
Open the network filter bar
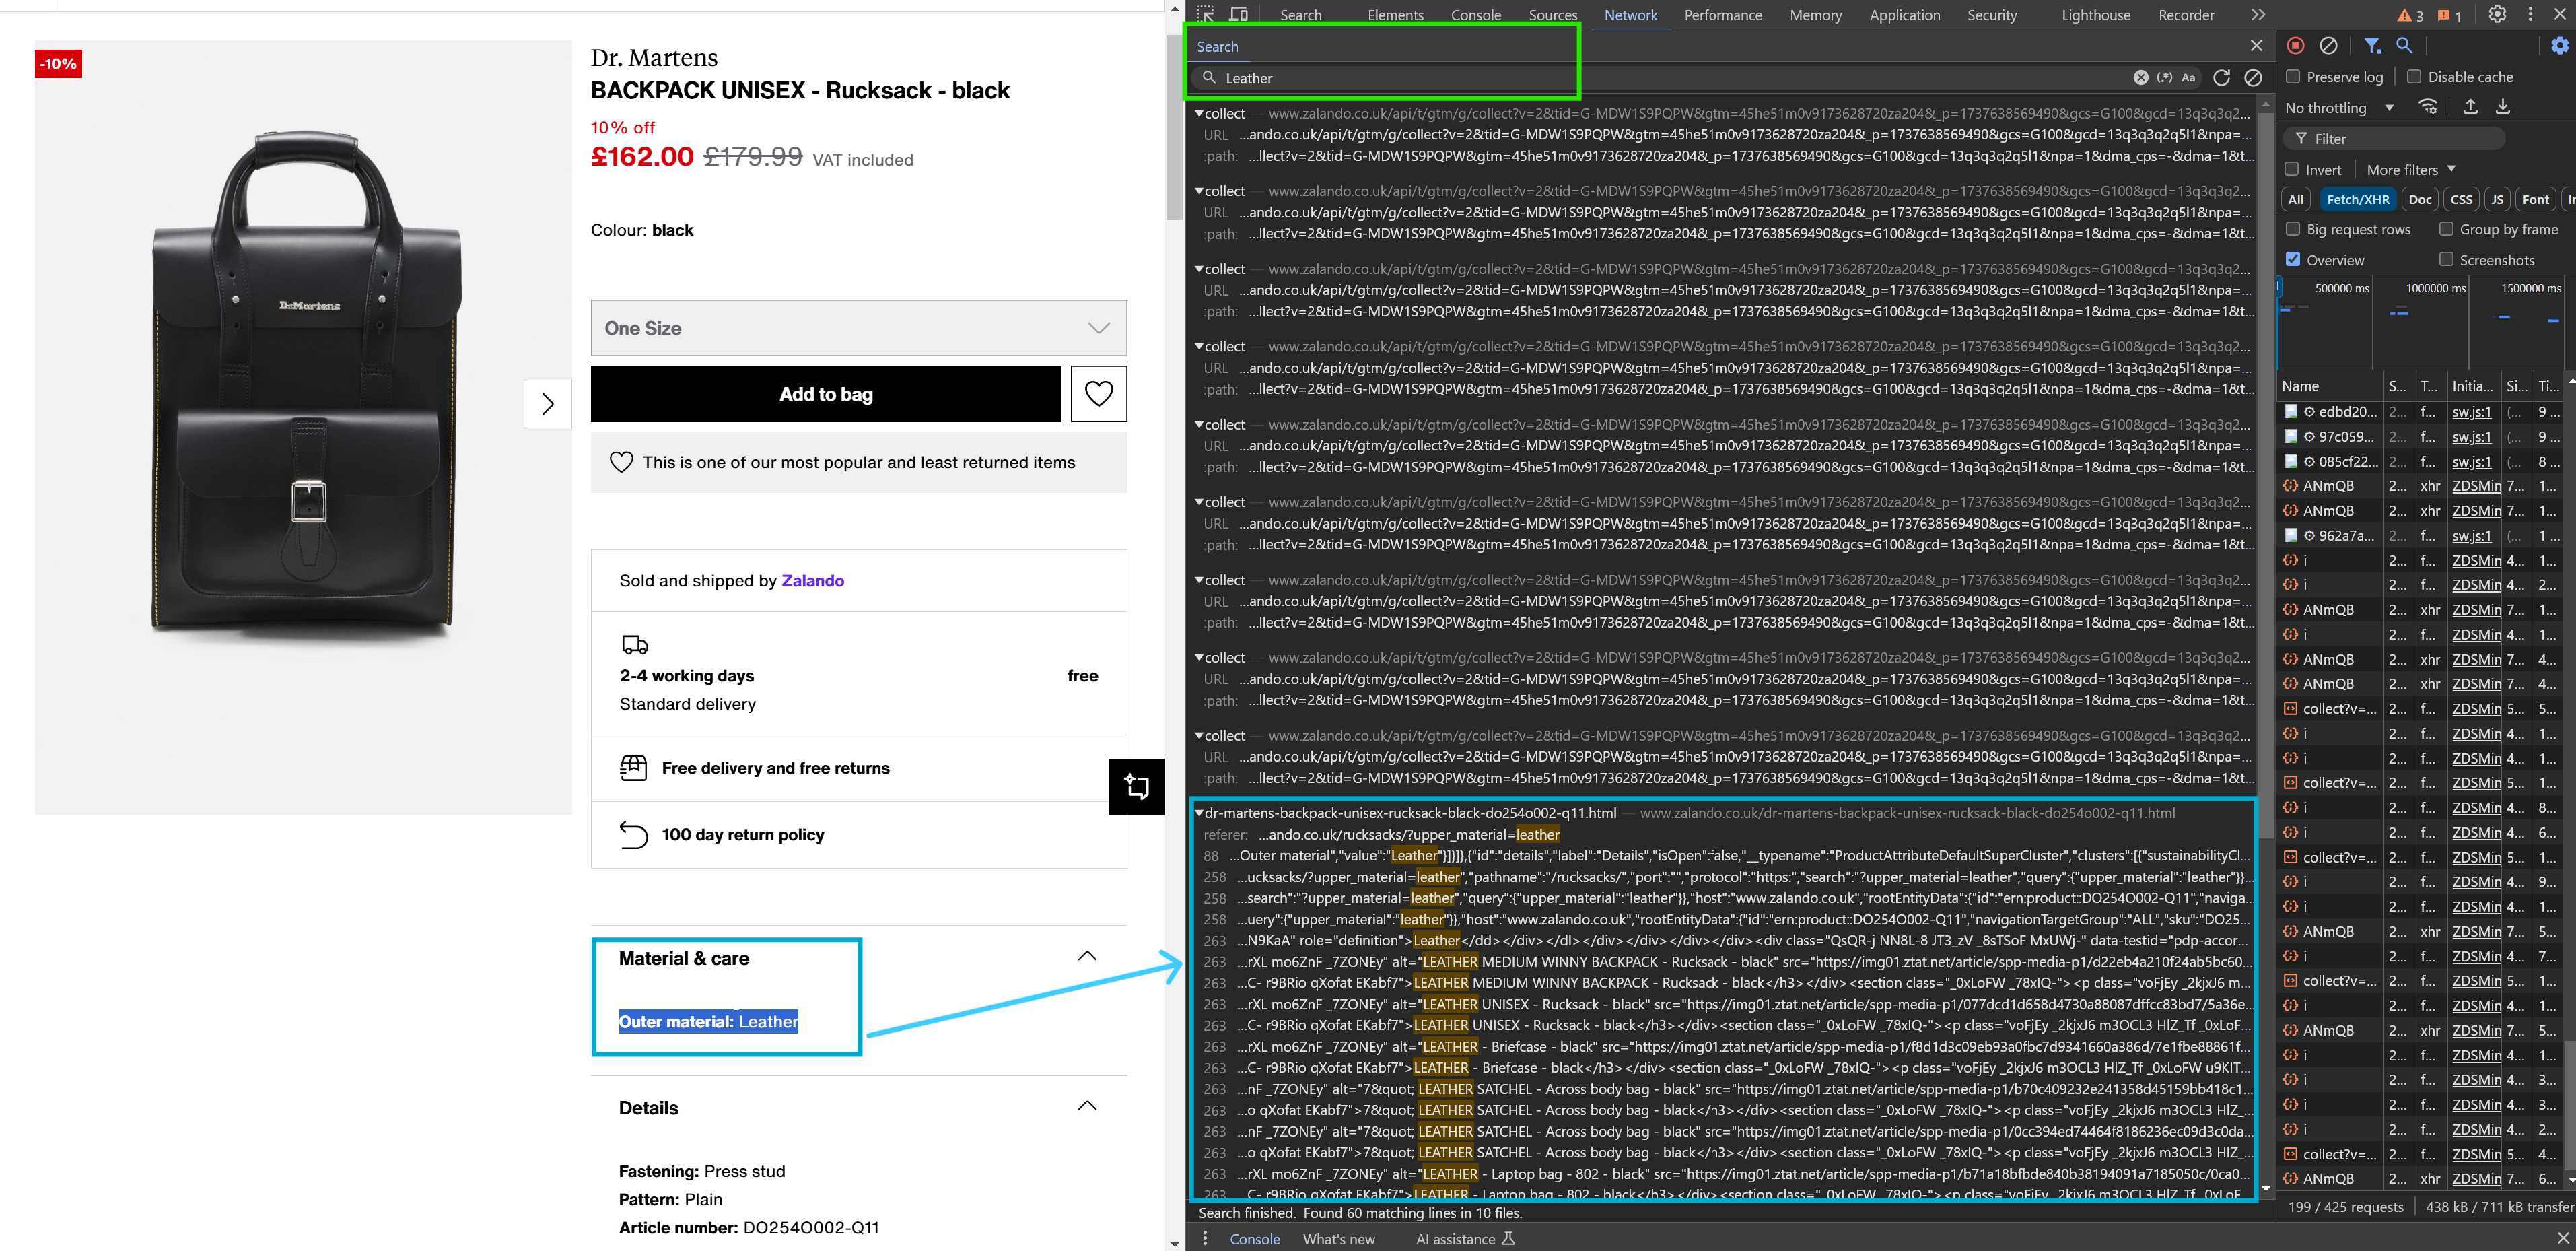(2371, 45)
